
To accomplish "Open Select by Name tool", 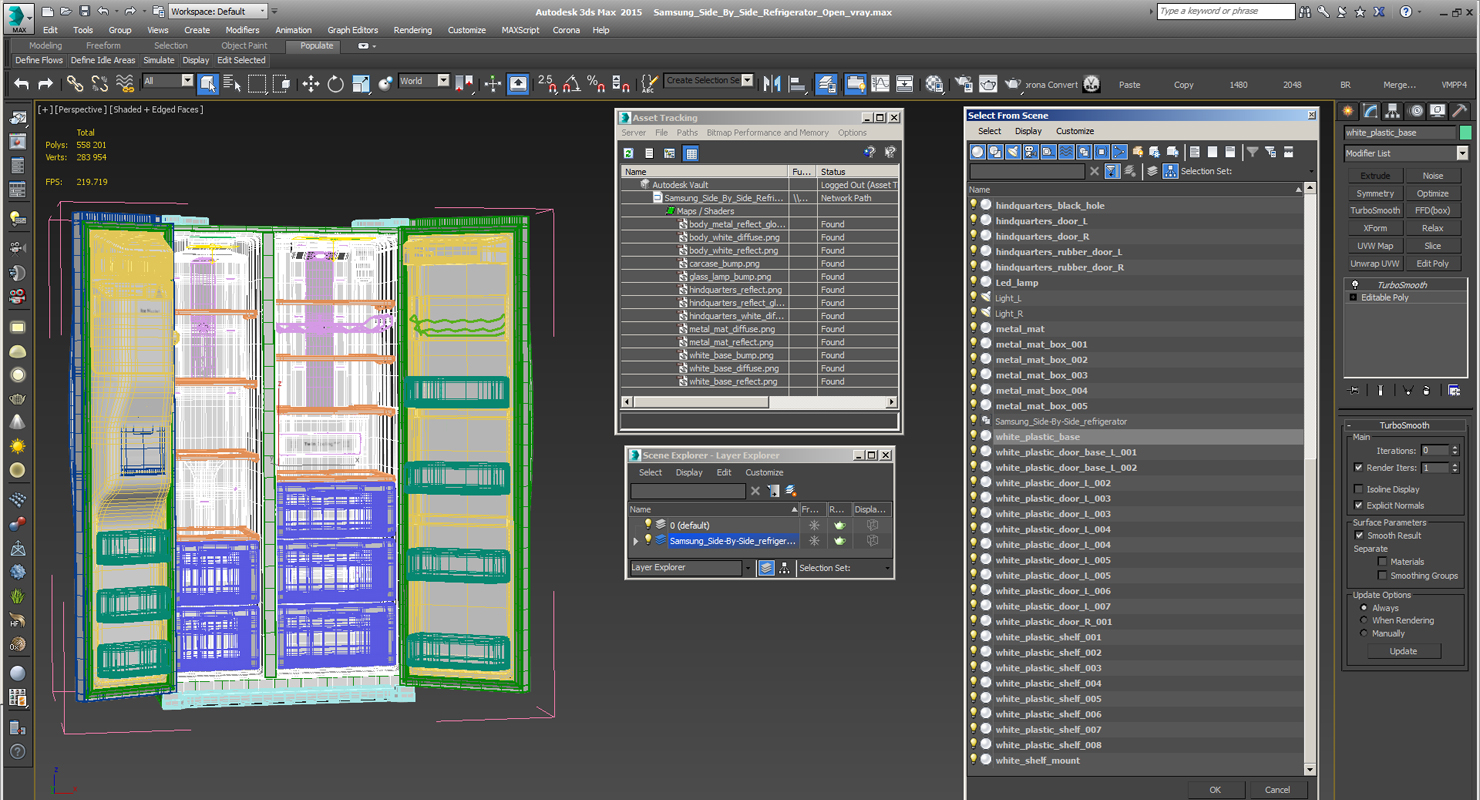I will (x=232, y=84).
